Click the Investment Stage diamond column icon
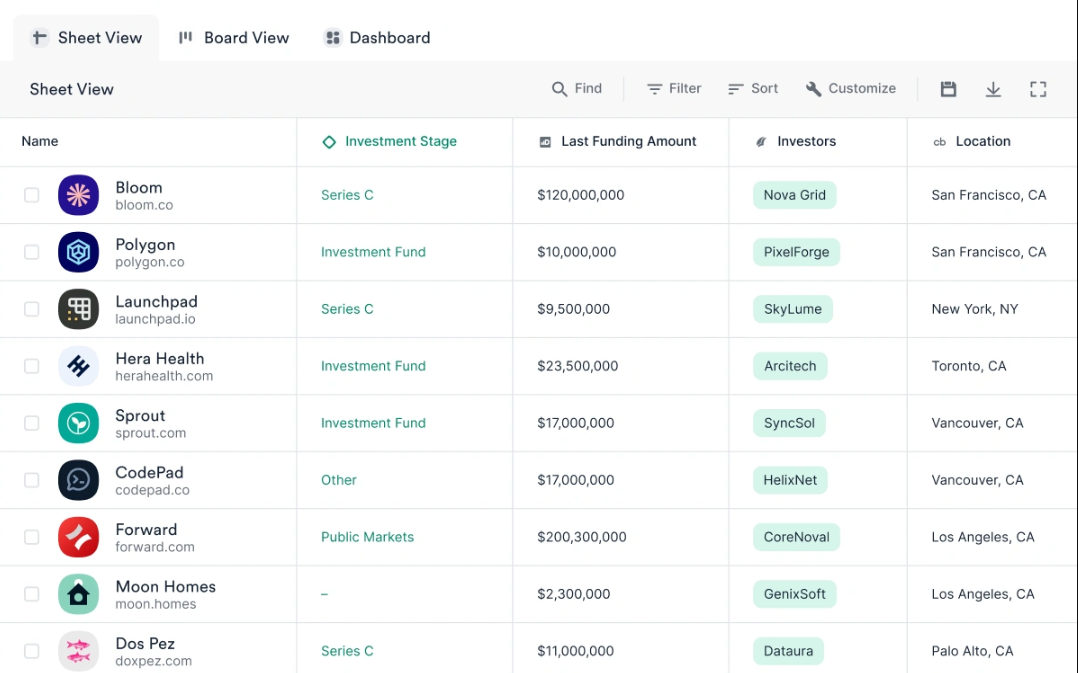1078x673 pixels. [x=329, y=142]
